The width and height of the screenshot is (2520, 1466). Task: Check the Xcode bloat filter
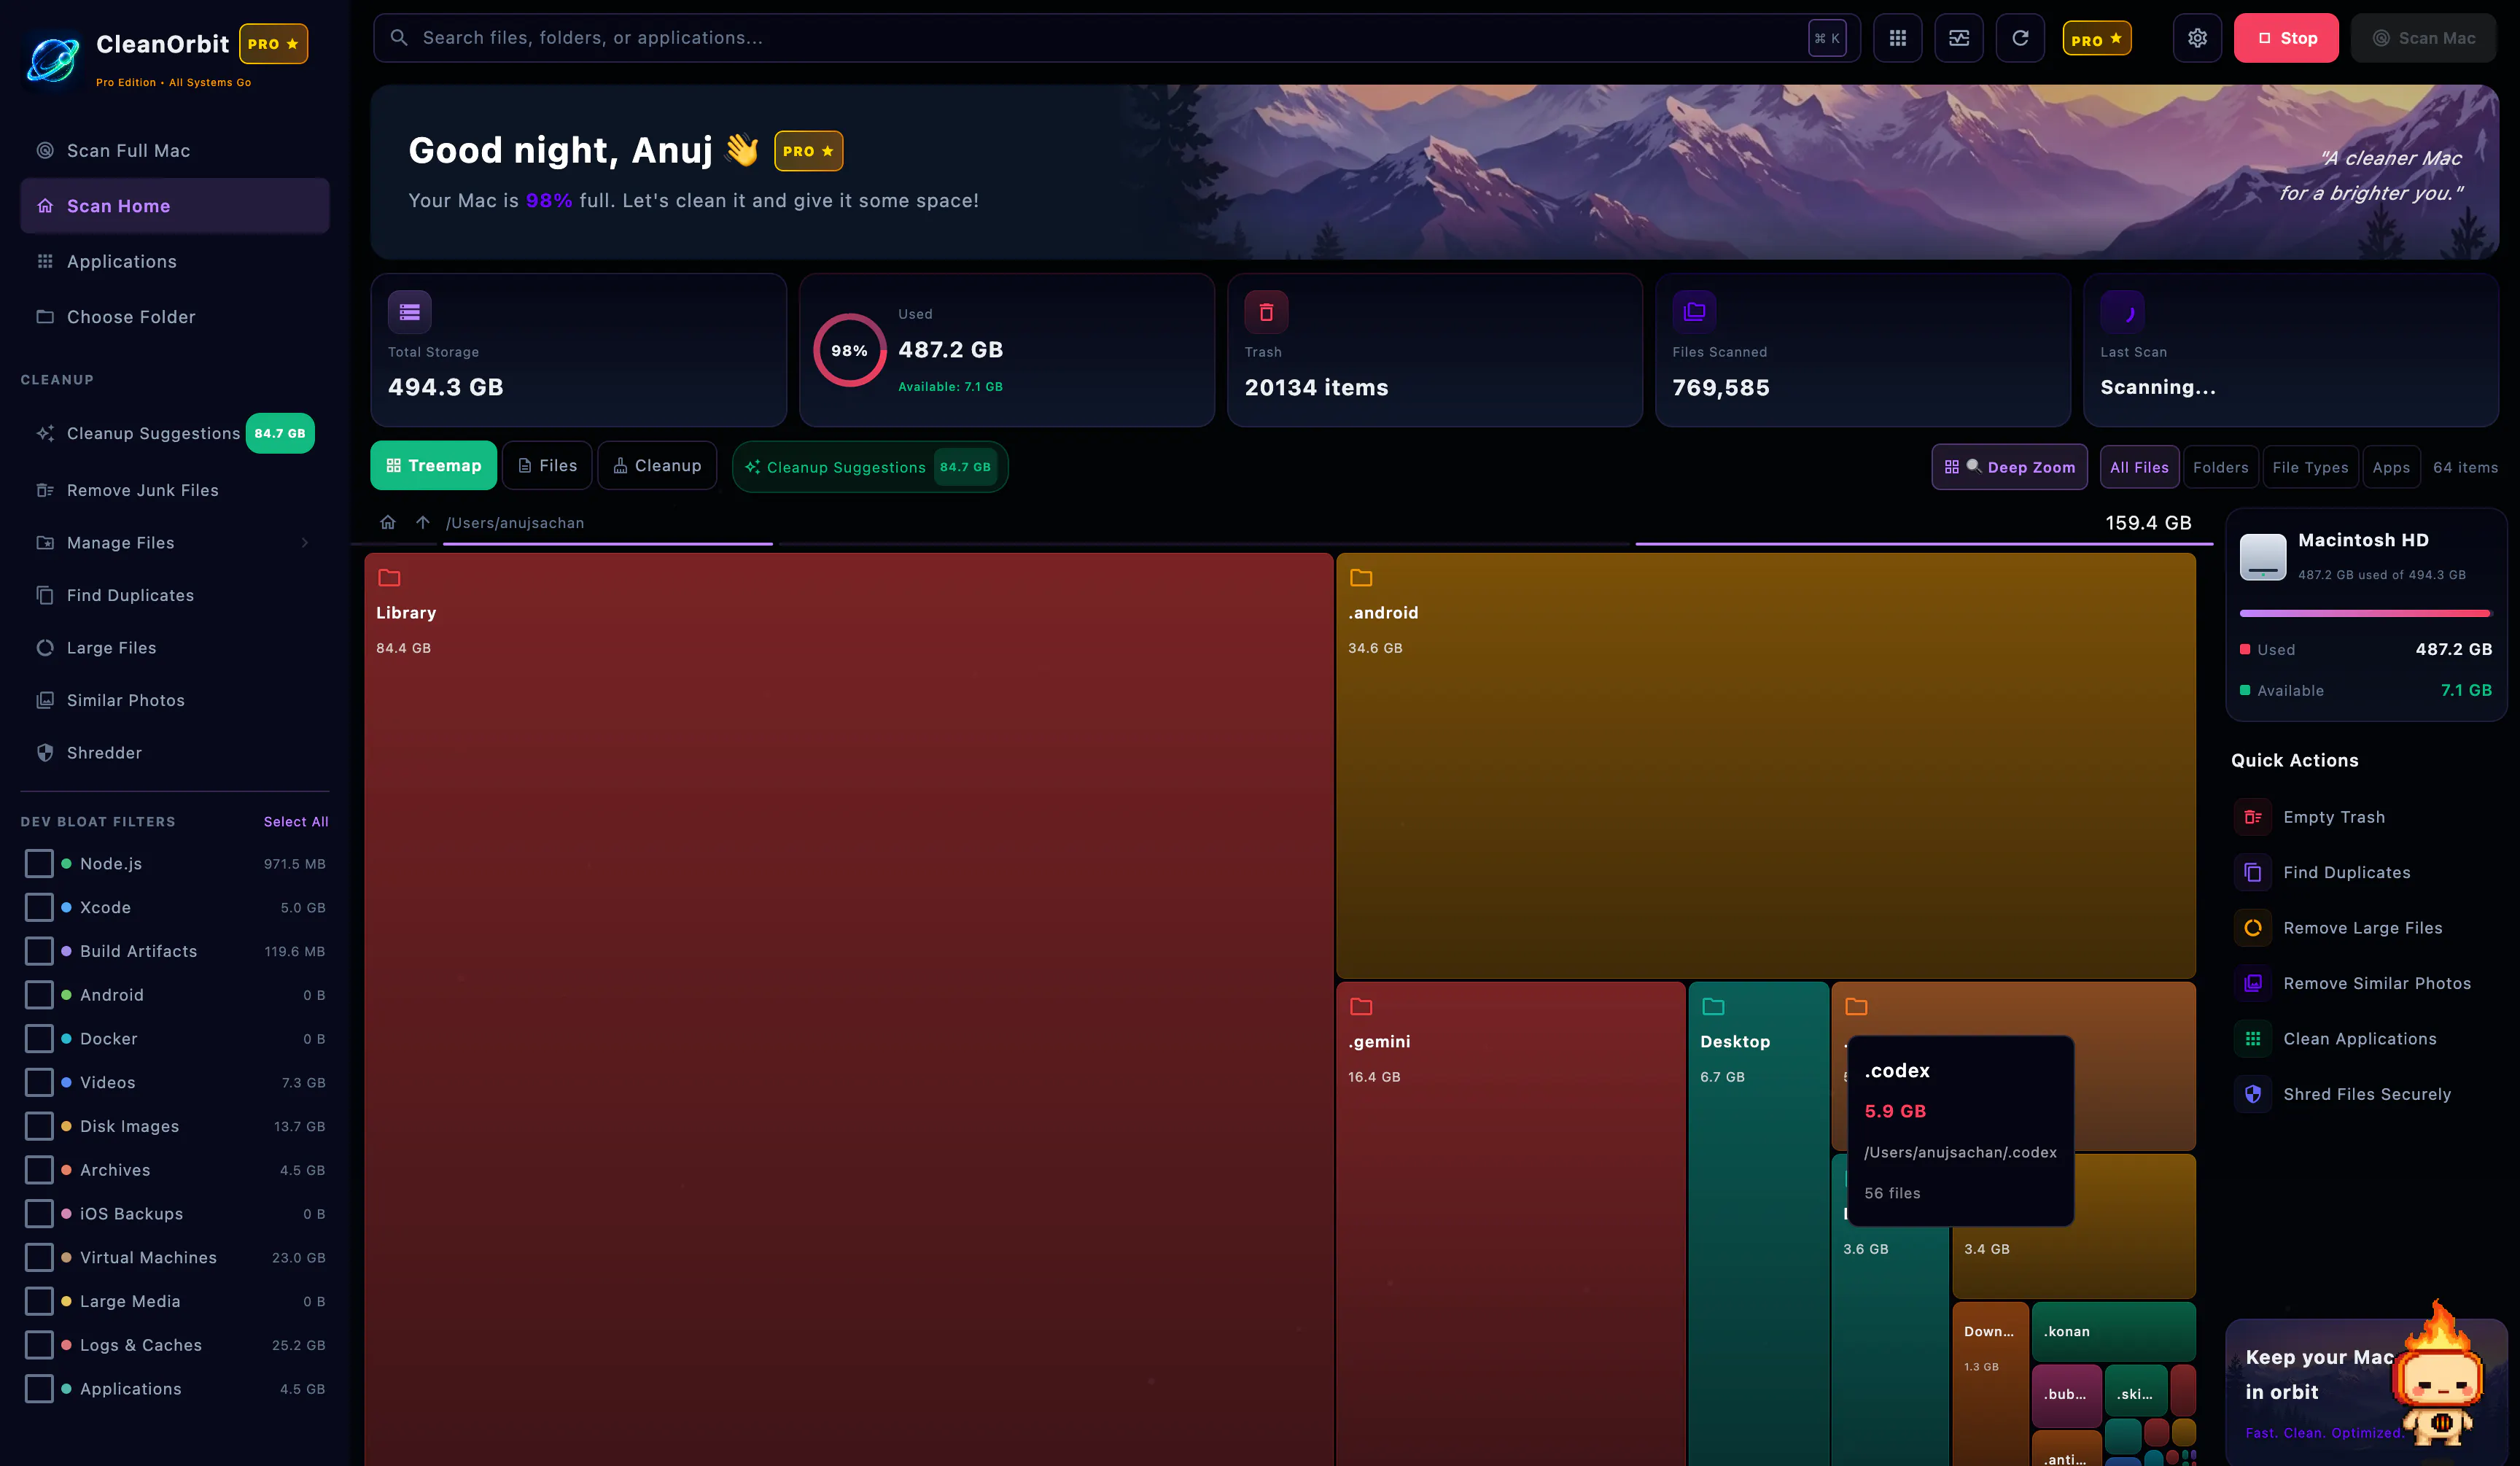tap(39, 908)
